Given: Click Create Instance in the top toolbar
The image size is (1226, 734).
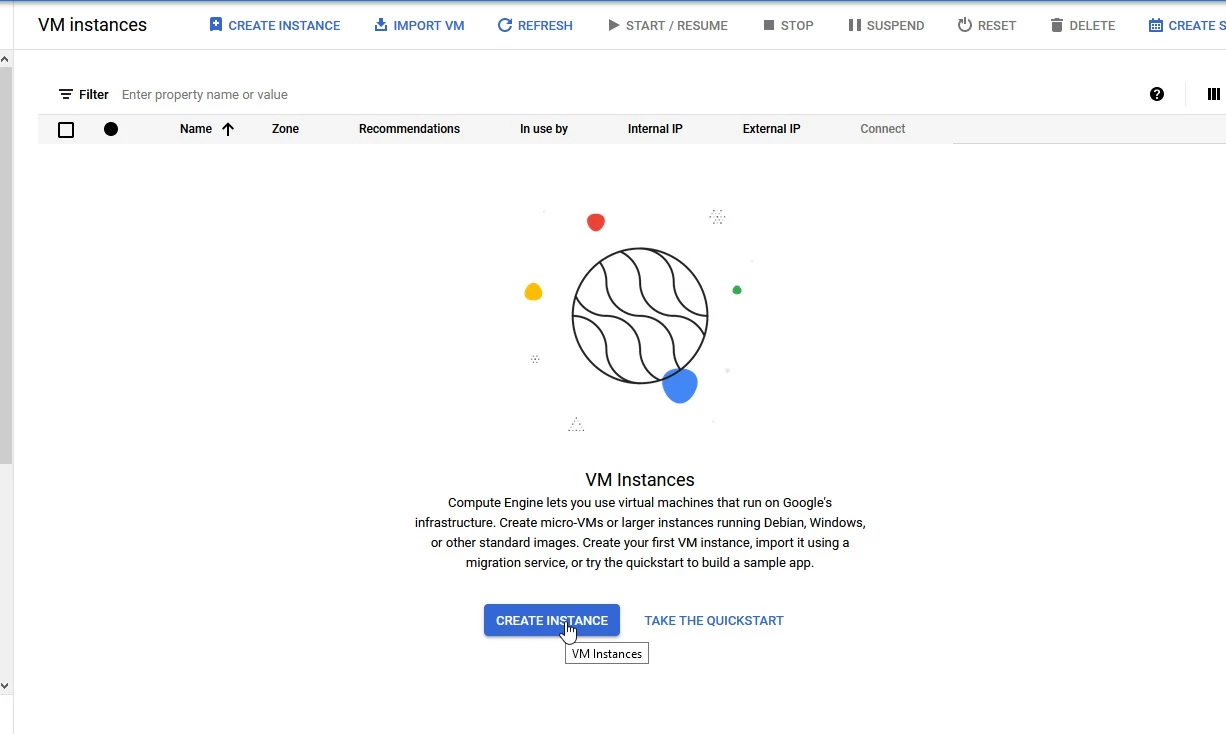Looking at the screenshot, I should 275,25.
